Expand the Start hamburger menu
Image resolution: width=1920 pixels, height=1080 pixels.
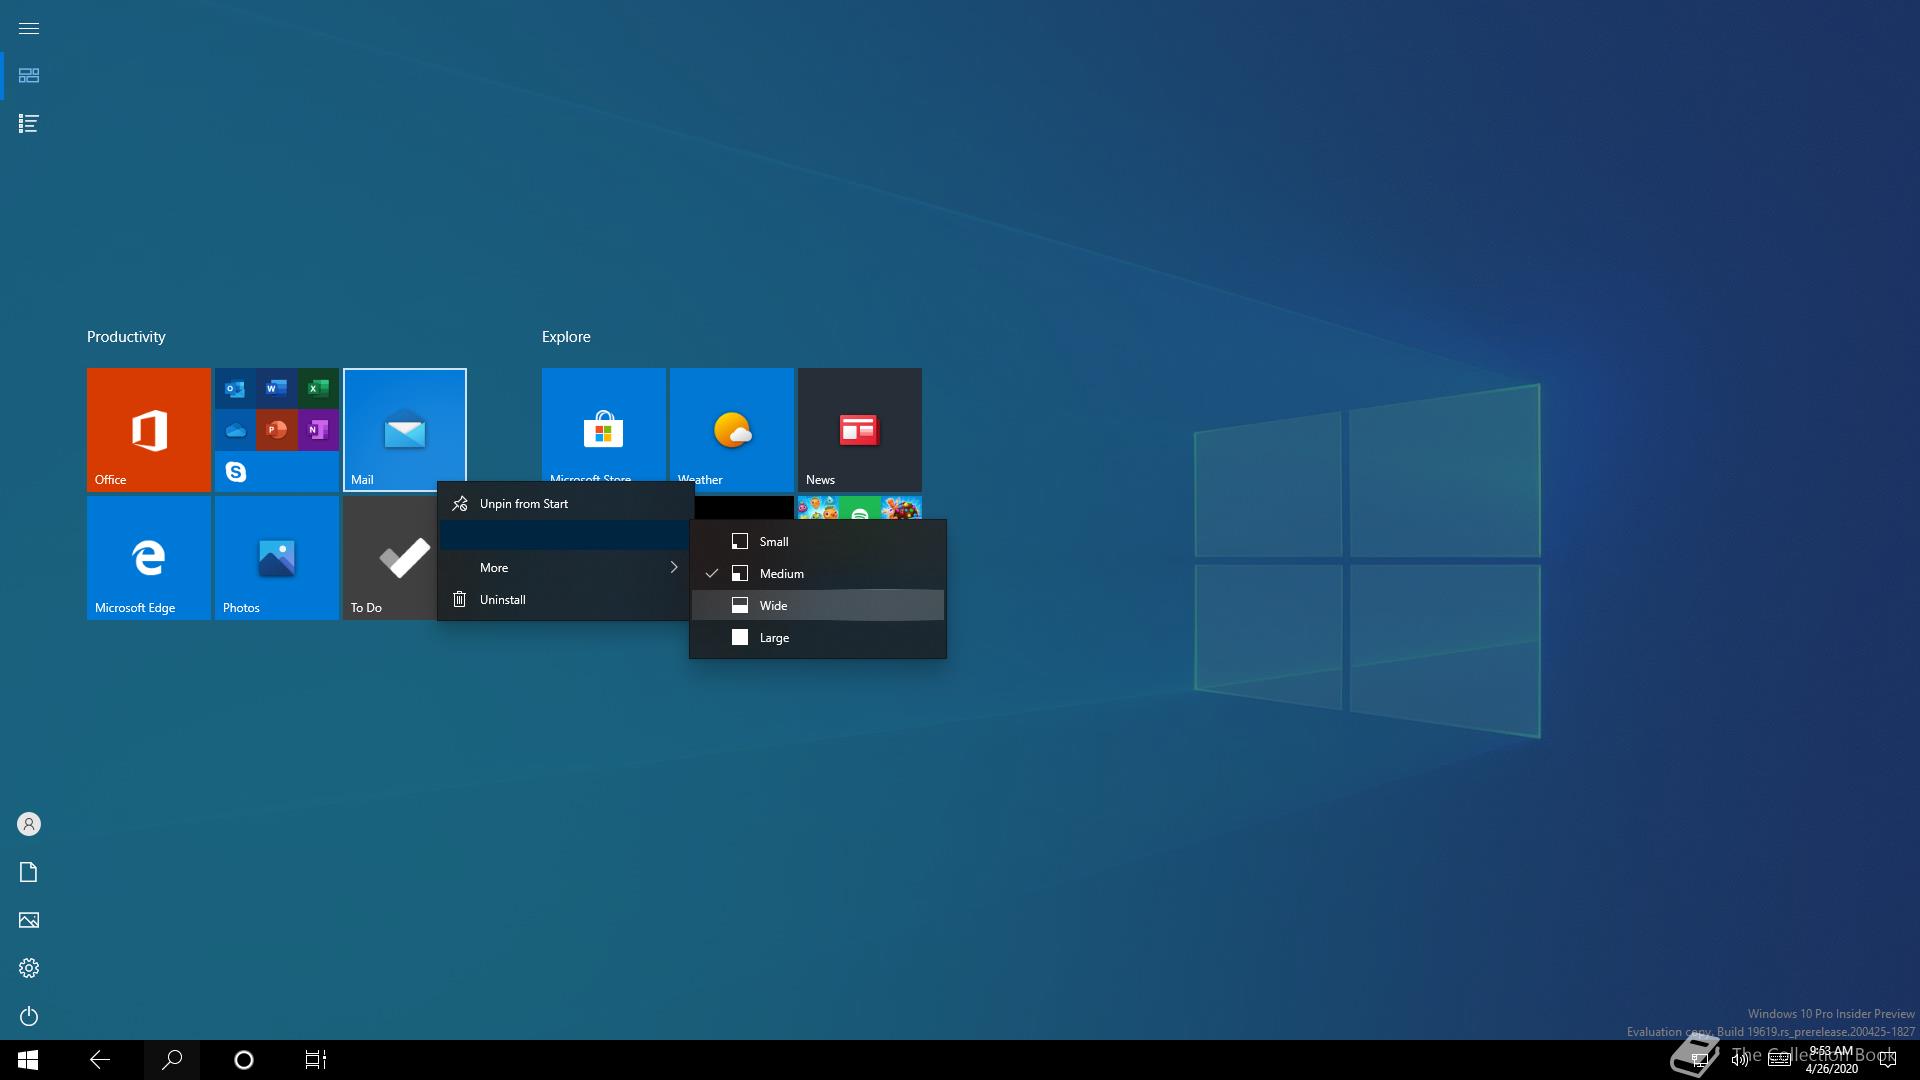pyautogui.click(x=29, y=28)
